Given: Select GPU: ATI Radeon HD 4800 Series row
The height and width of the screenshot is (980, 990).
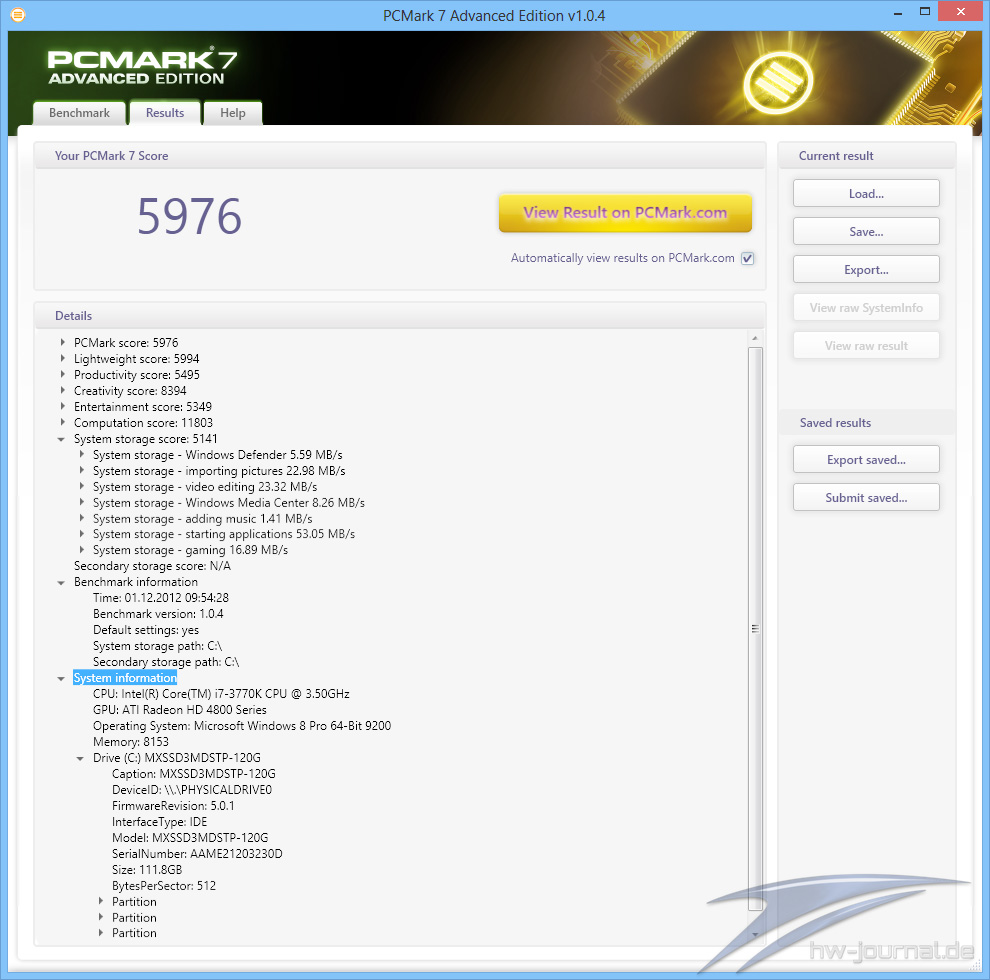Looking at the screenshot, I should pyautogui.click(x=180, y=710).
